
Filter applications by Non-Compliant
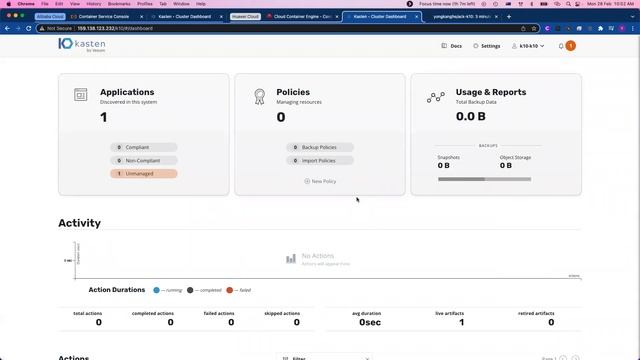[x=143, y=160]
